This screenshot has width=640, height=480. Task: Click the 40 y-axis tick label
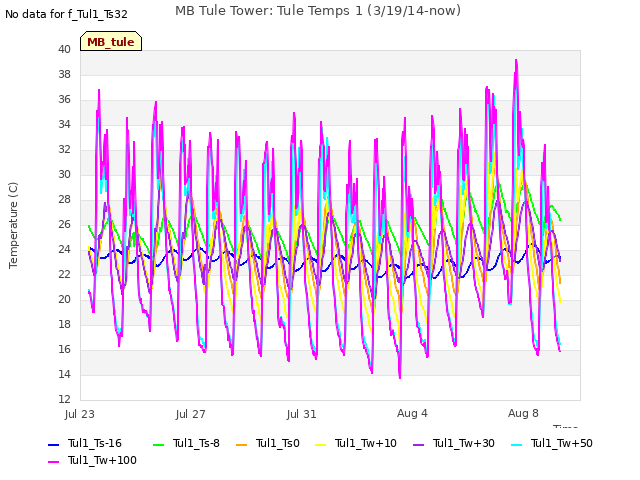click(64, 49)
